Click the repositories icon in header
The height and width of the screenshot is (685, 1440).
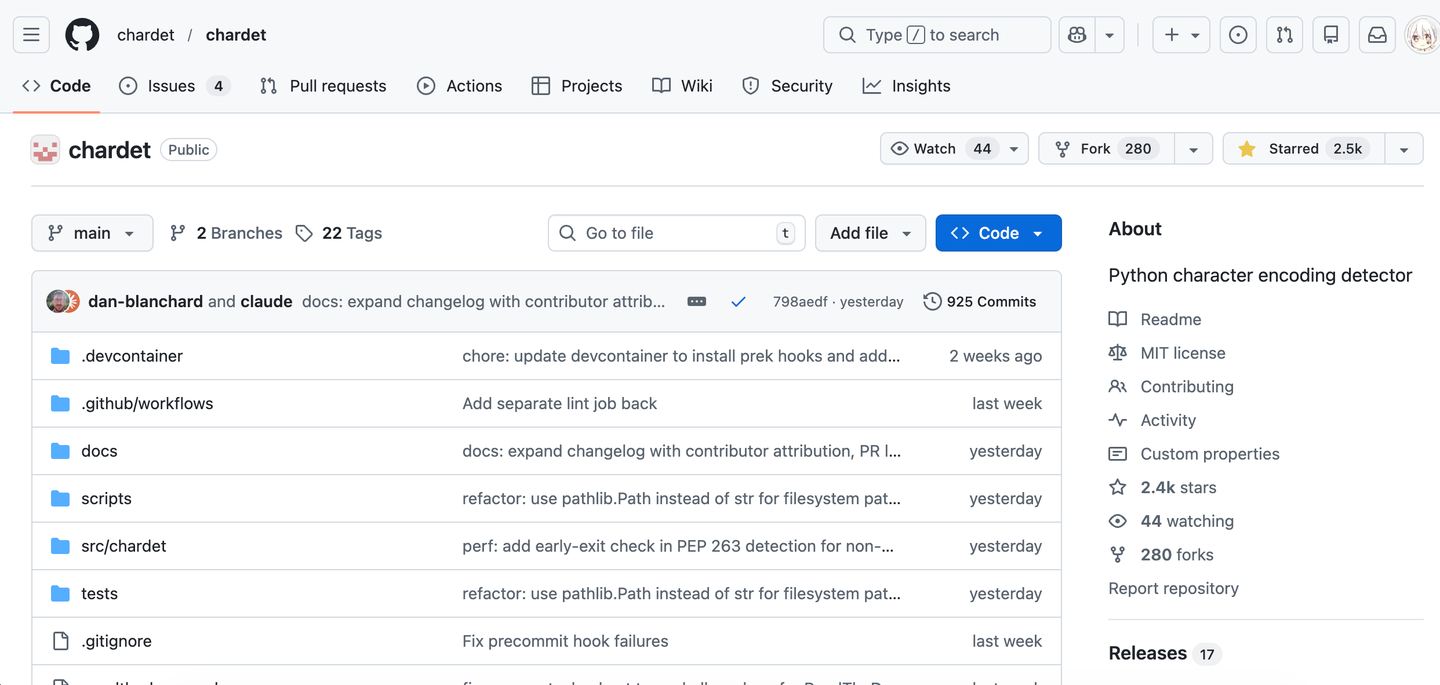click(1331, 35)
